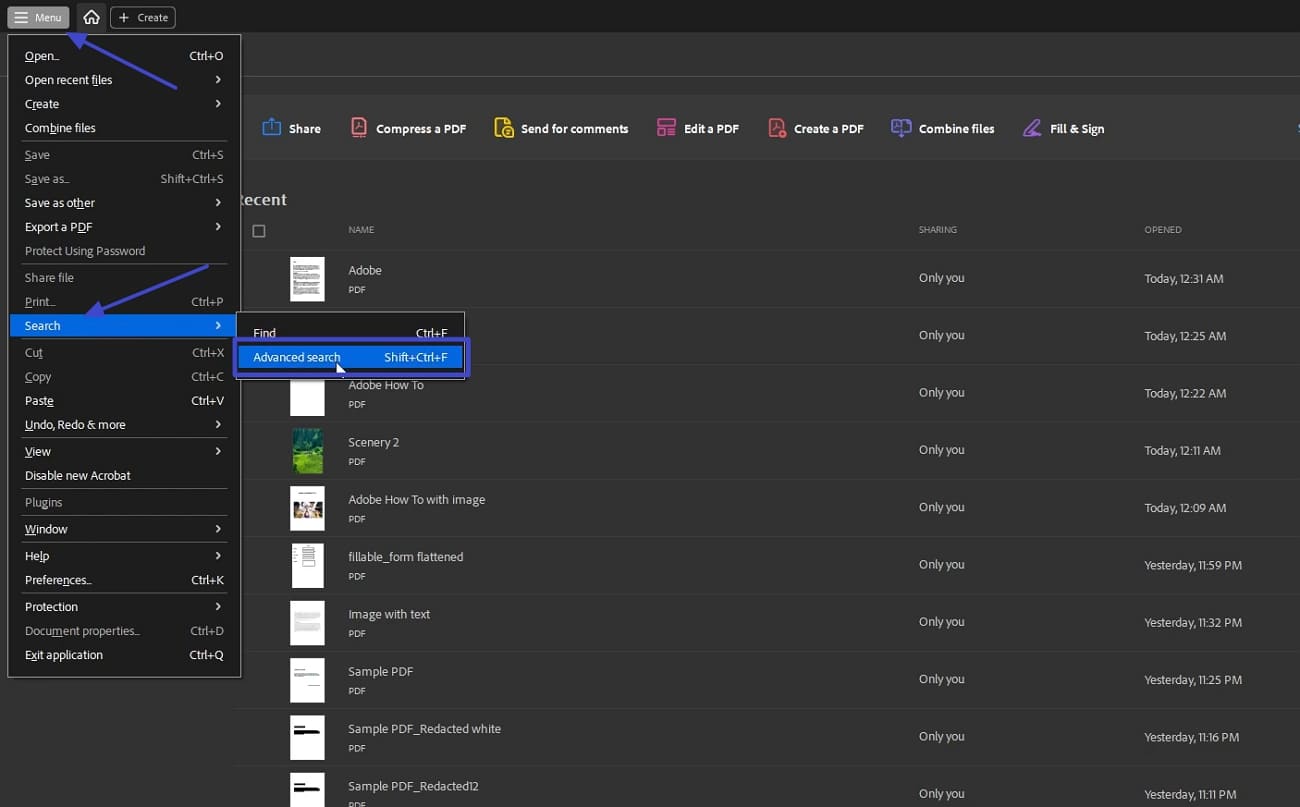Open the Sample PDF_Redacted white file
The image size is (1300, 807).
click(x=424, y=728)
